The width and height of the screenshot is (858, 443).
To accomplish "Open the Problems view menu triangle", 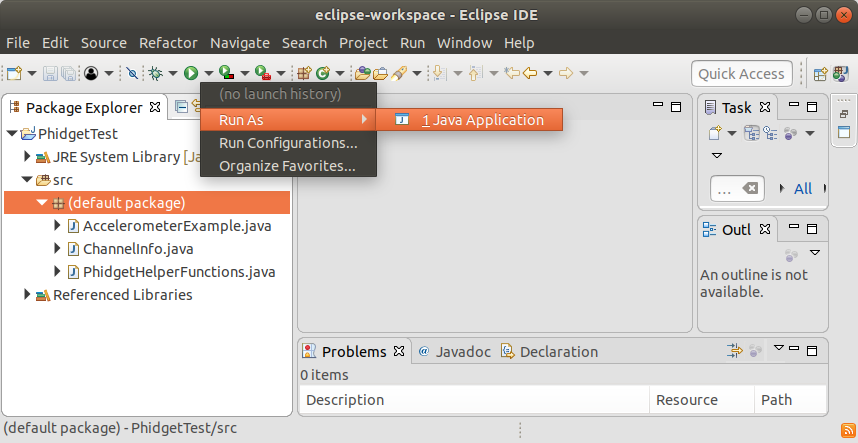I will (x=779, y=348).
